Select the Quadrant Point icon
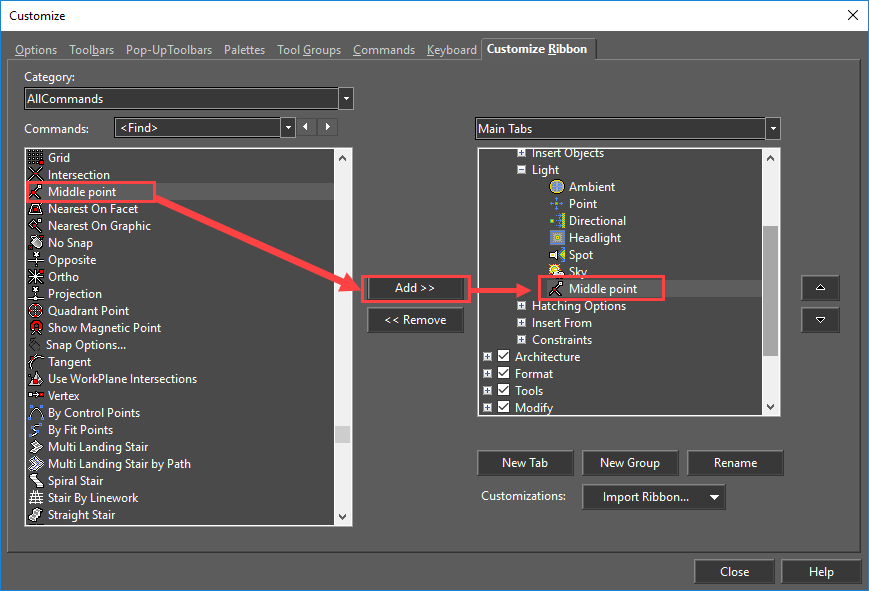This screenshot has height=591, width=869. click(36, 311)
